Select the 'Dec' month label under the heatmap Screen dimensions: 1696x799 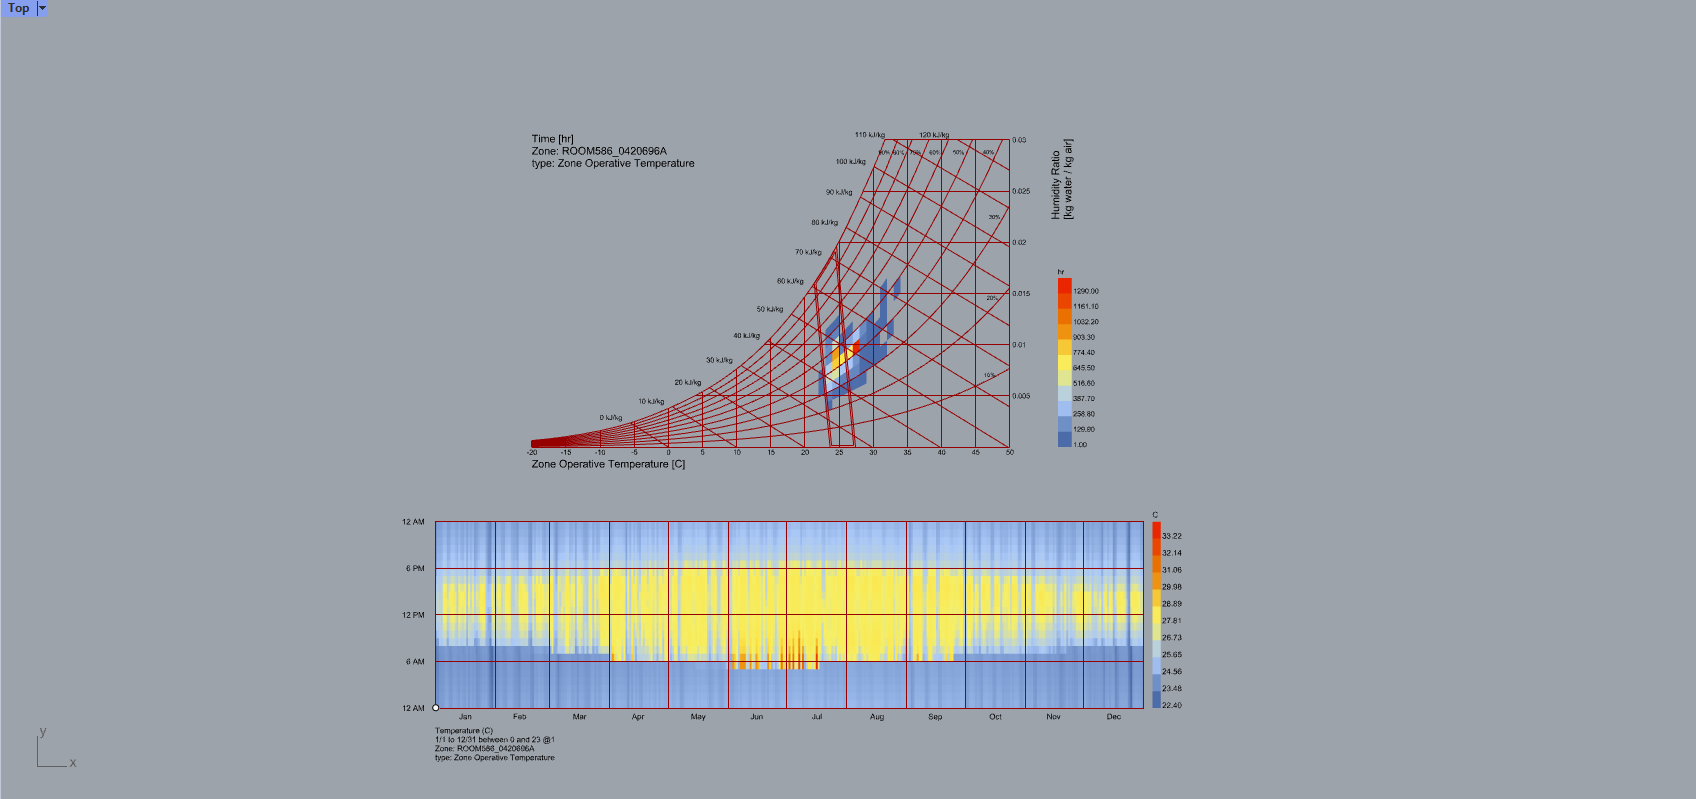pos(1114,717)
